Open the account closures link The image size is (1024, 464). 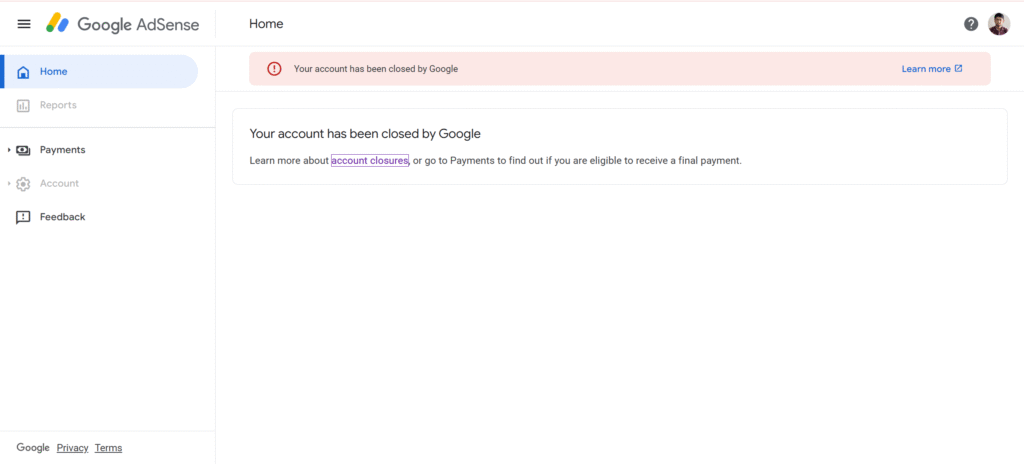click(369, 160)
